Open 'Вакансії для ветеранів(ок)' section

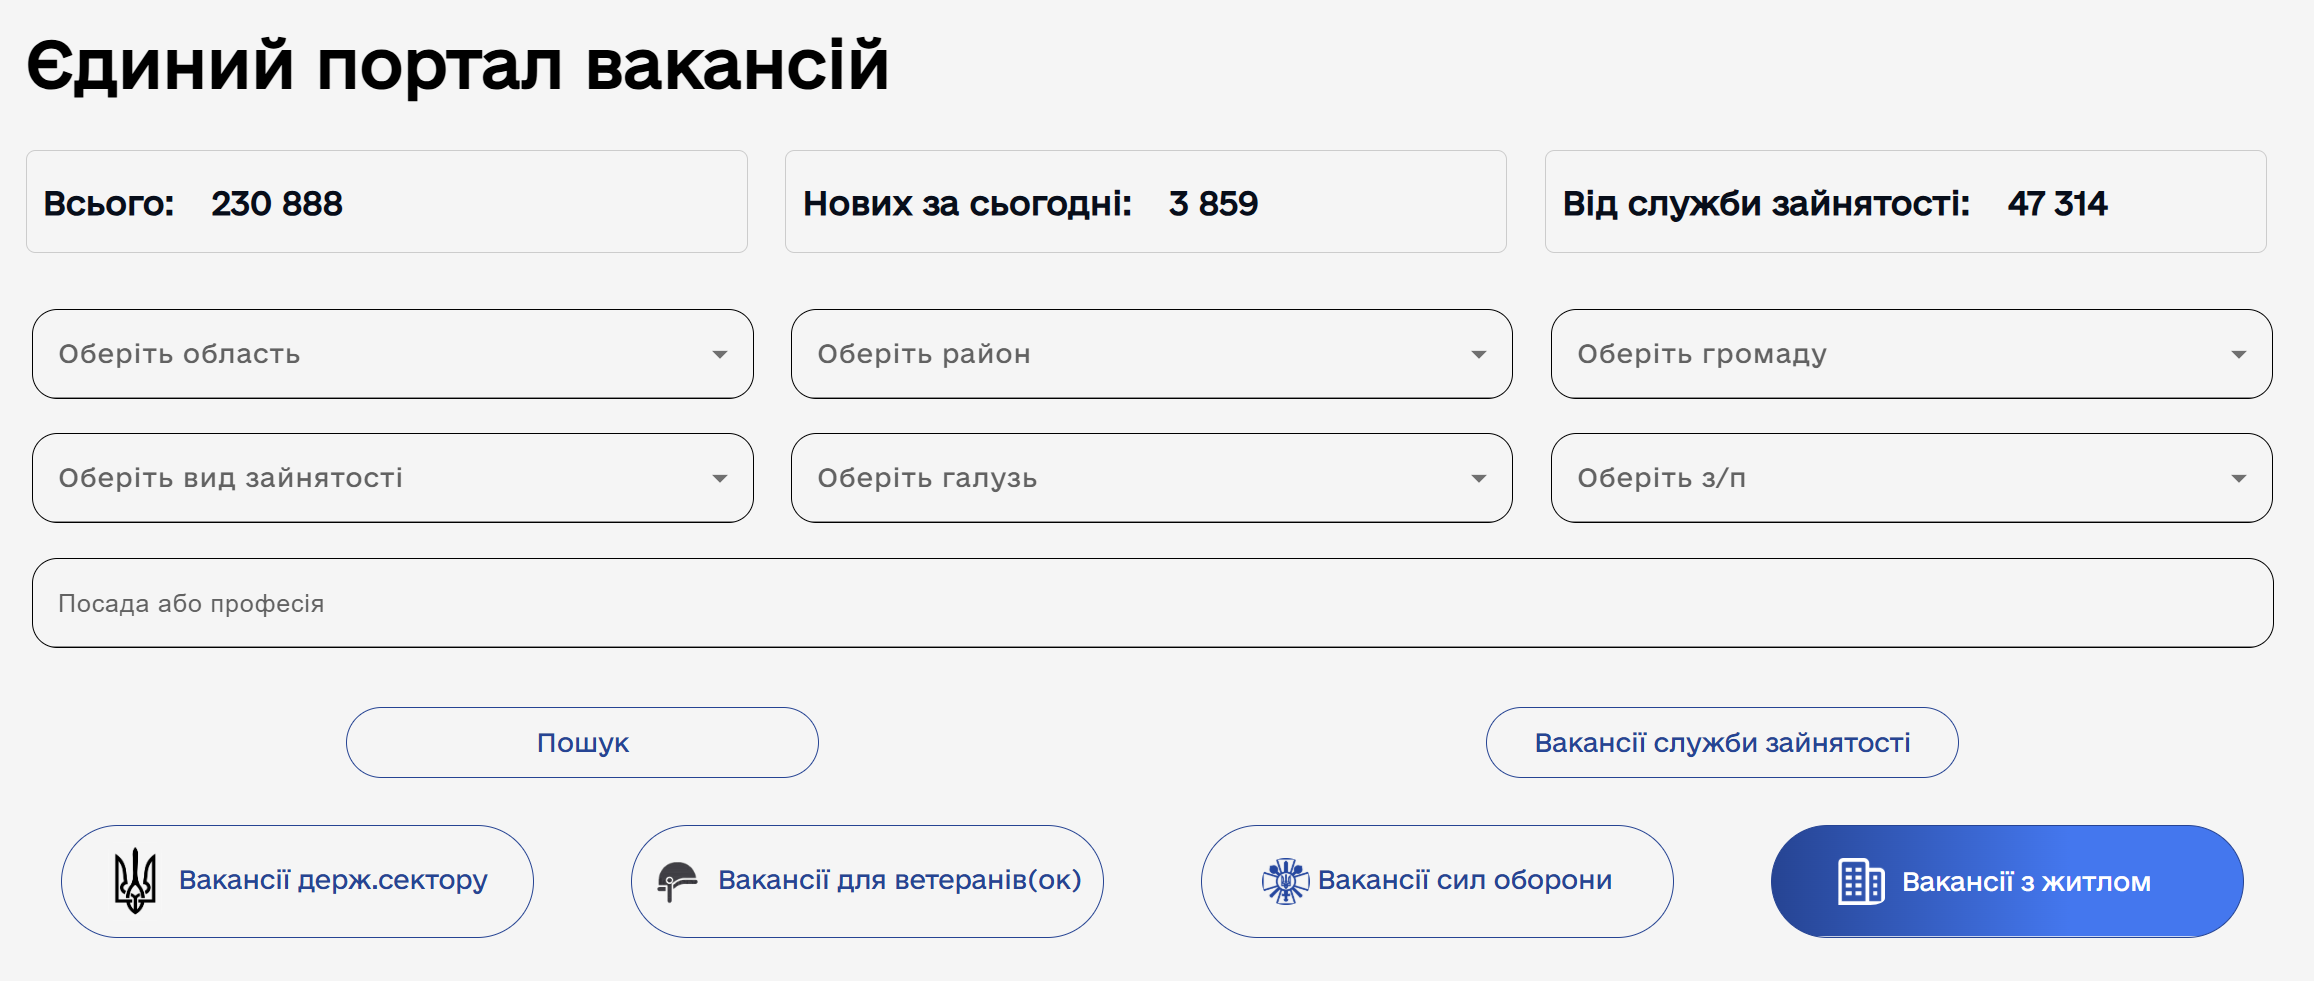tap(899, 881)
